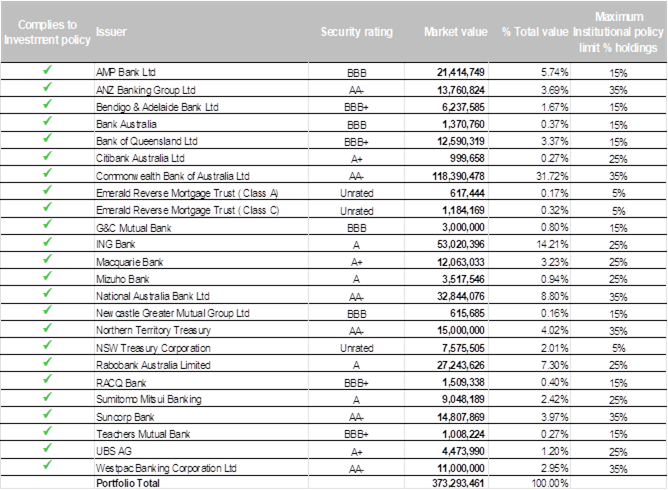Select market value 118,390,478
668x490 pixels.
[x=458, y=176]
